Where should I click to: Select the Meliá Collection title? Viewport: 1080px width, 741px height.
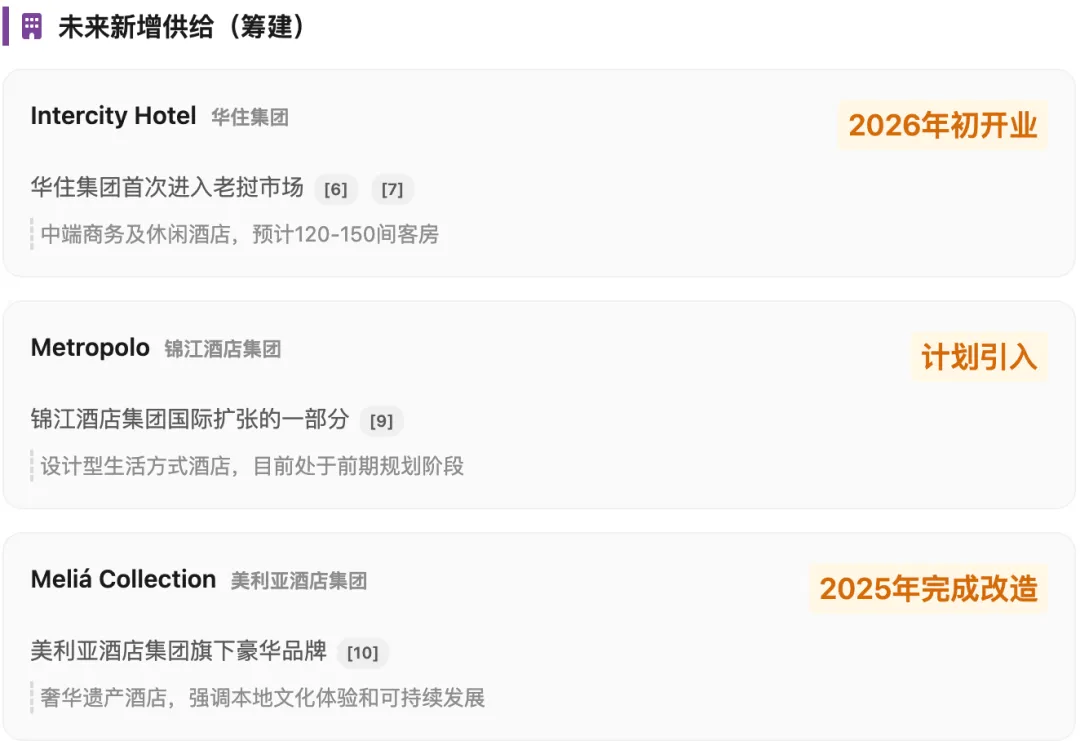[123, 579]
